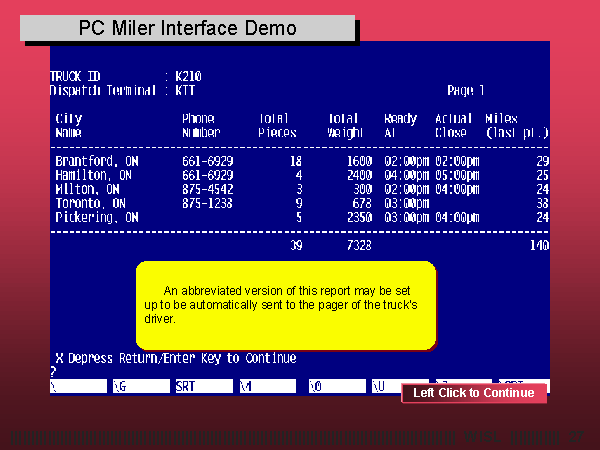Select the backslash-only function key label
600x450 pixels.
[x=78, y=386]
